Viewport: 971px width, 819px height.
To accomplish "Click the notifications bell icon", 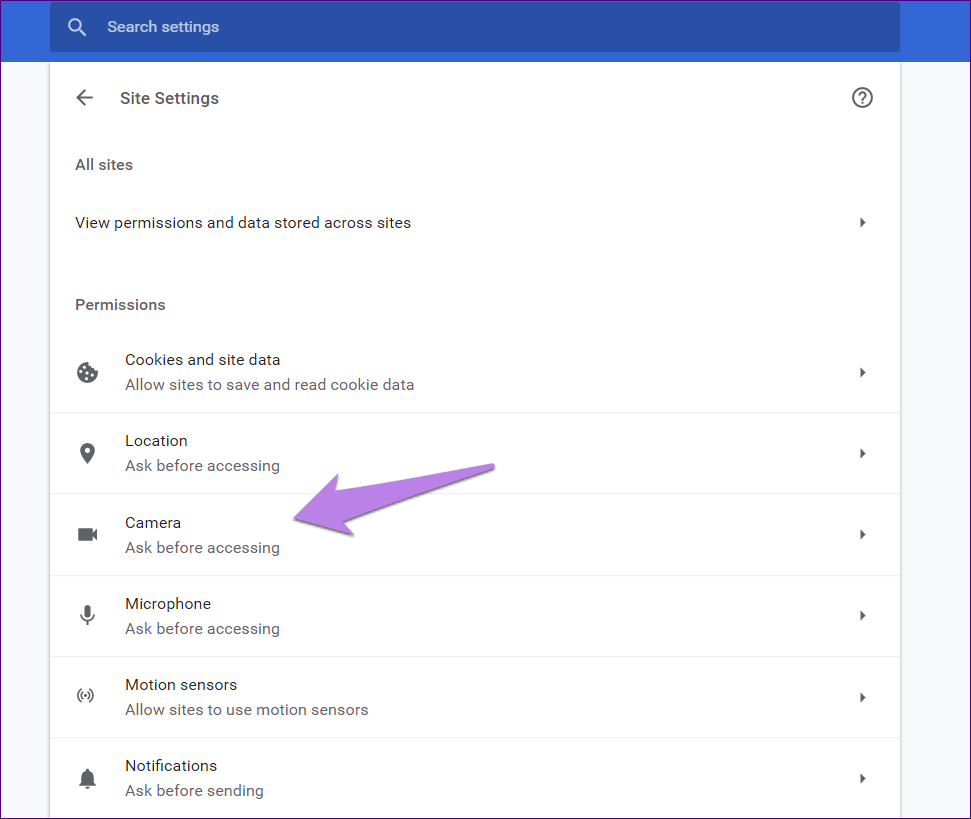I will 88,778.
